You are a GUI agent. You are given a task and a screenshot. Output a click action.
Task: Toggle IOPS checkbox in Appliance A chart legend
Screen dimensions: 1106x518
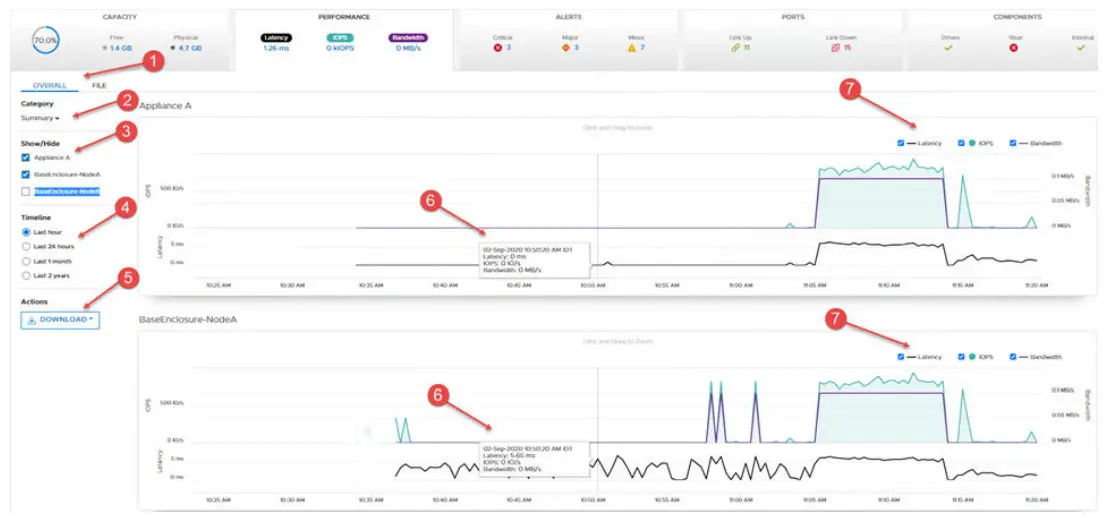point(961,143)
